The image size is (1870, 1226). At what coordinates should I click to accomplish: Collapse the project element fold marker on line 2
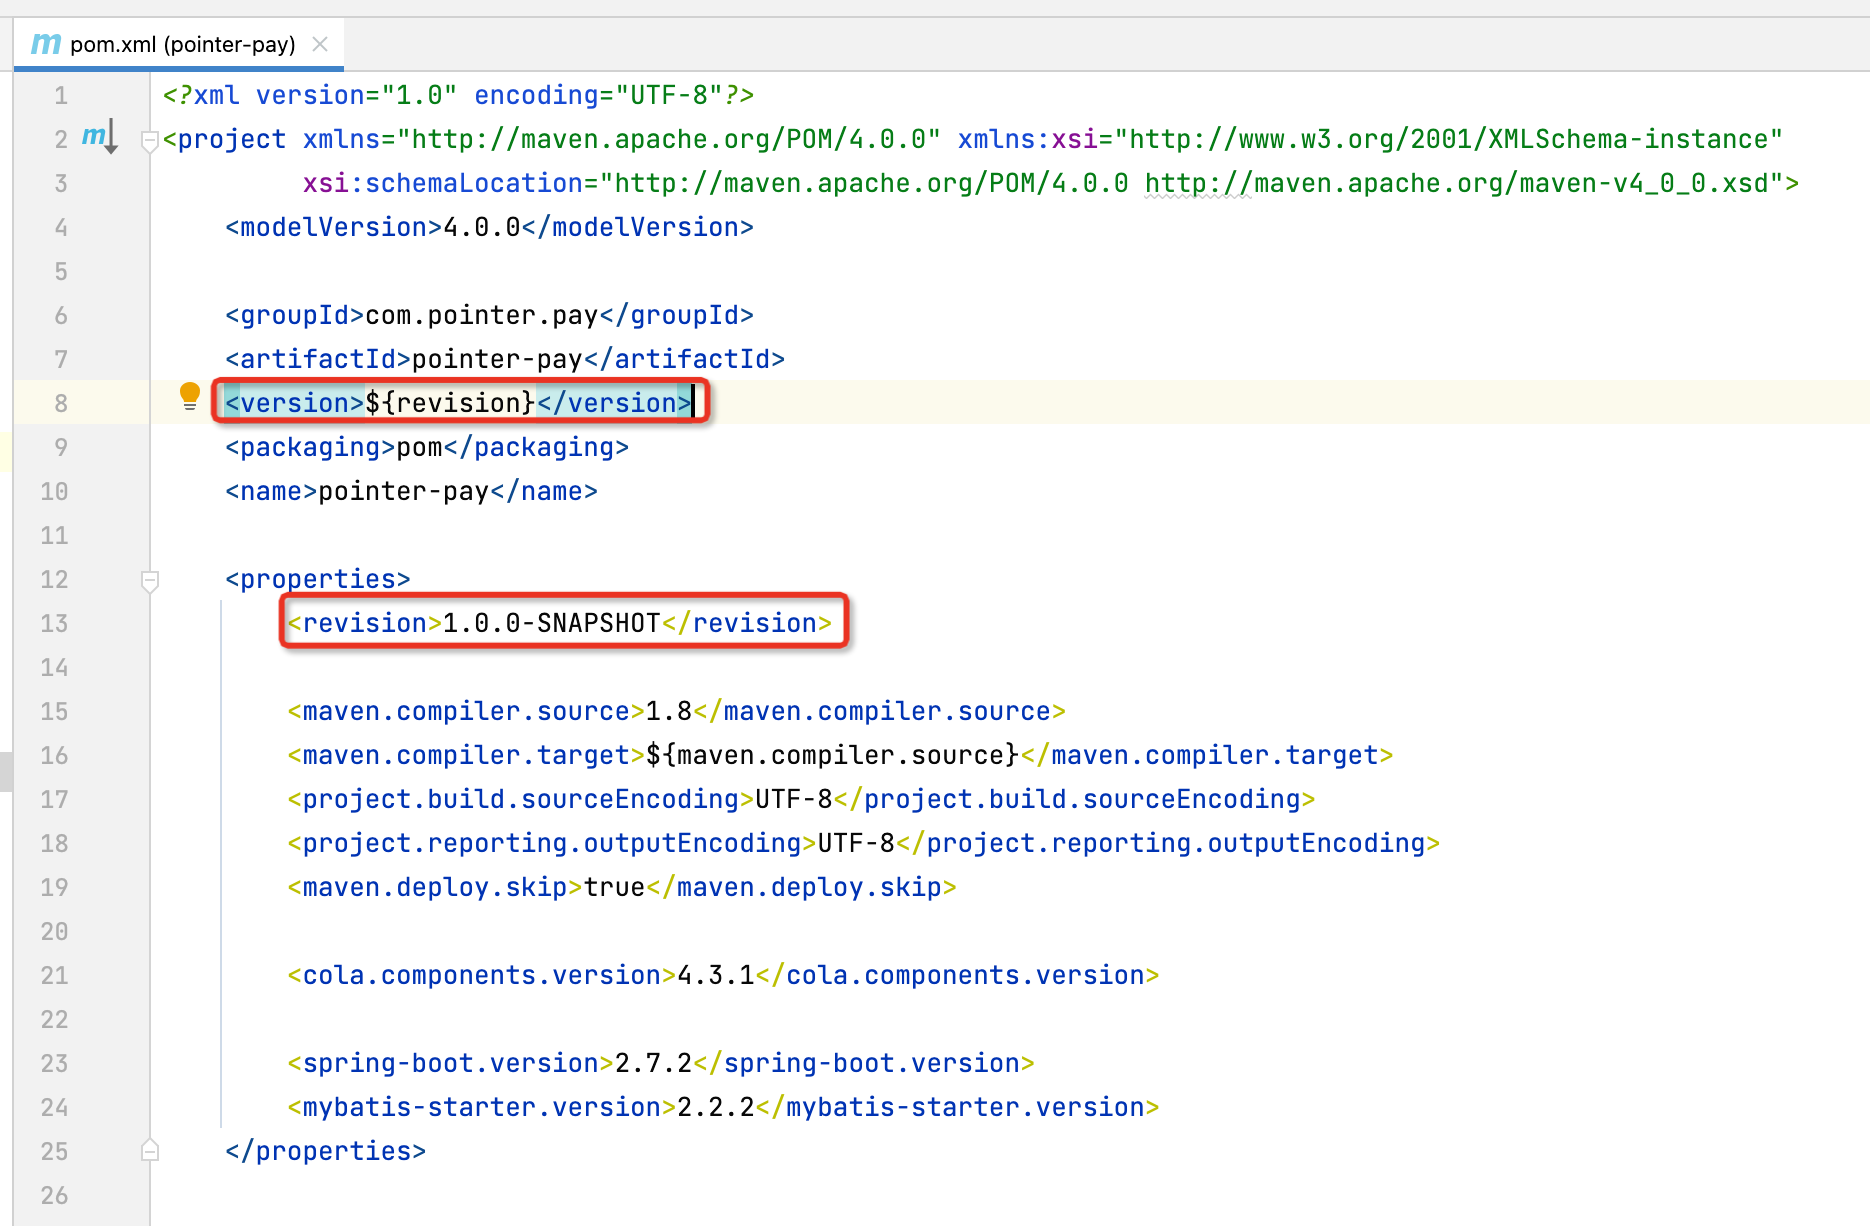point(150,141)
